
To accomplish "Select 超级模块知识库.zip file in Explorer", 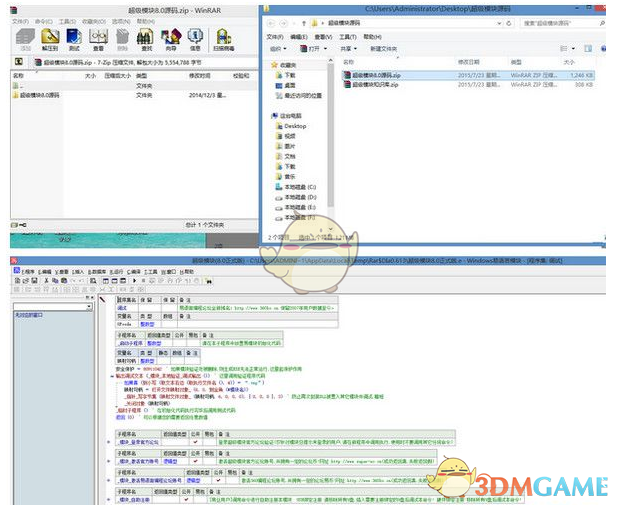I will click(468, 84).
